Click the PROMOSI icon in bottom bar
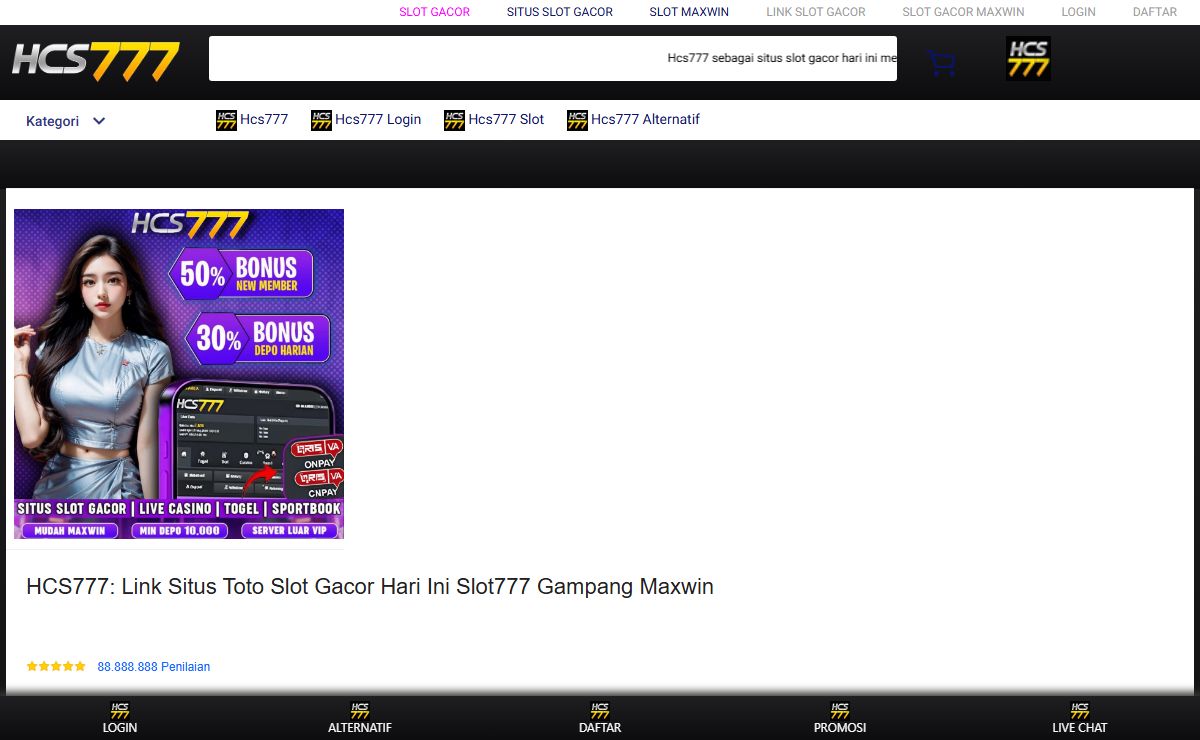This screenshot has width=1200, height=740. pyautogui.click(x=840, y=710)
